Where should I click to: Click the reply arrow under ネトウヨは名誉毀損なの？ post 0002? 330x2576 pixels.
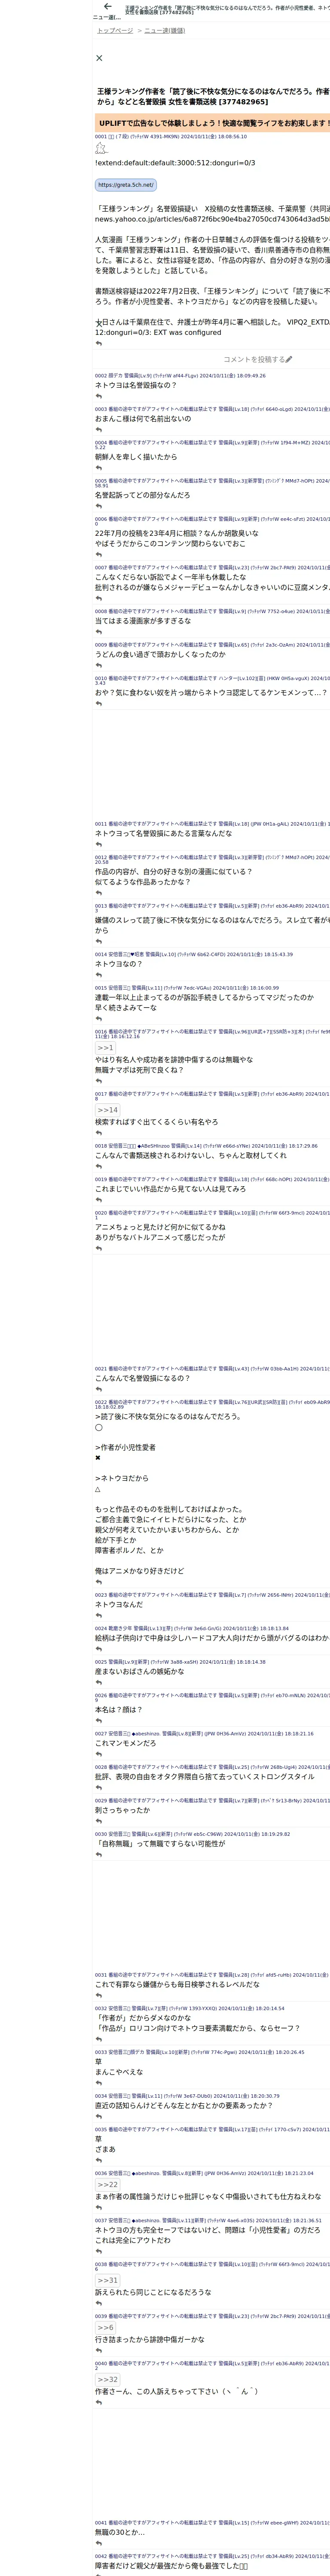[x=98, y=396]
